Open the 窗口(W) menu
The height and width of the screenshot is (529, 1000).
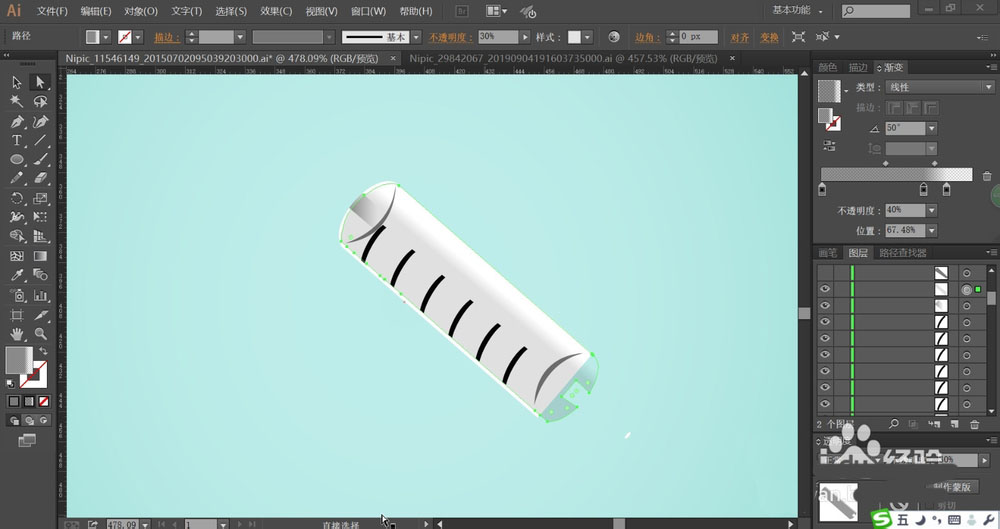coord(369,11)
